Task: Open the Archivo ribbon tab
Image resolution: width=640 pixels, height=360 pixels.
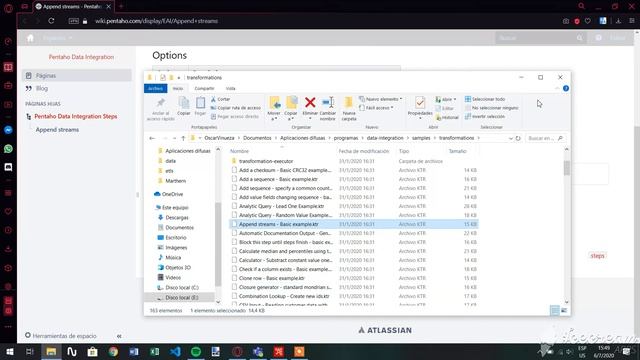Action: pos(156,88)
